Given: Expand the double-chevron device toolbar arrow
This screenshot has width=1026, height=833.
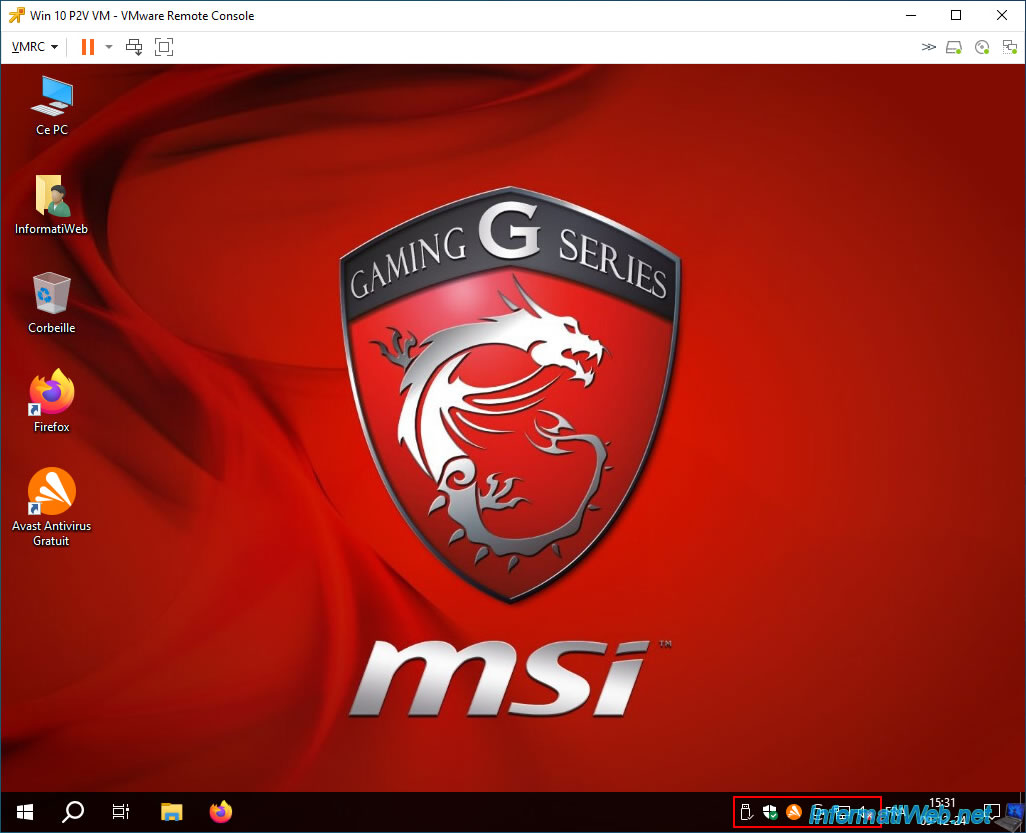Looking at the screenshot, I should (928, 46).
